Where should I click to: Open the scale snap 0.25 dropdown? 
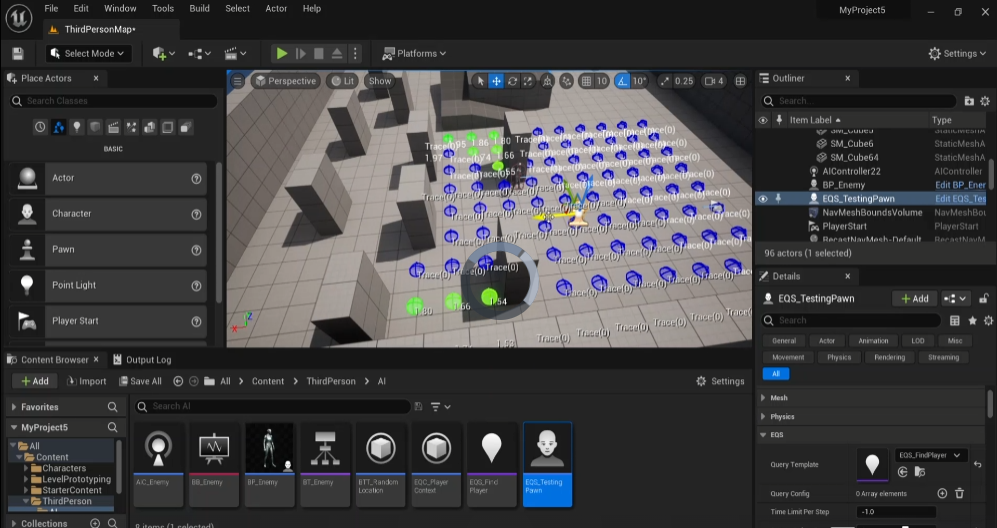[684, 81]
